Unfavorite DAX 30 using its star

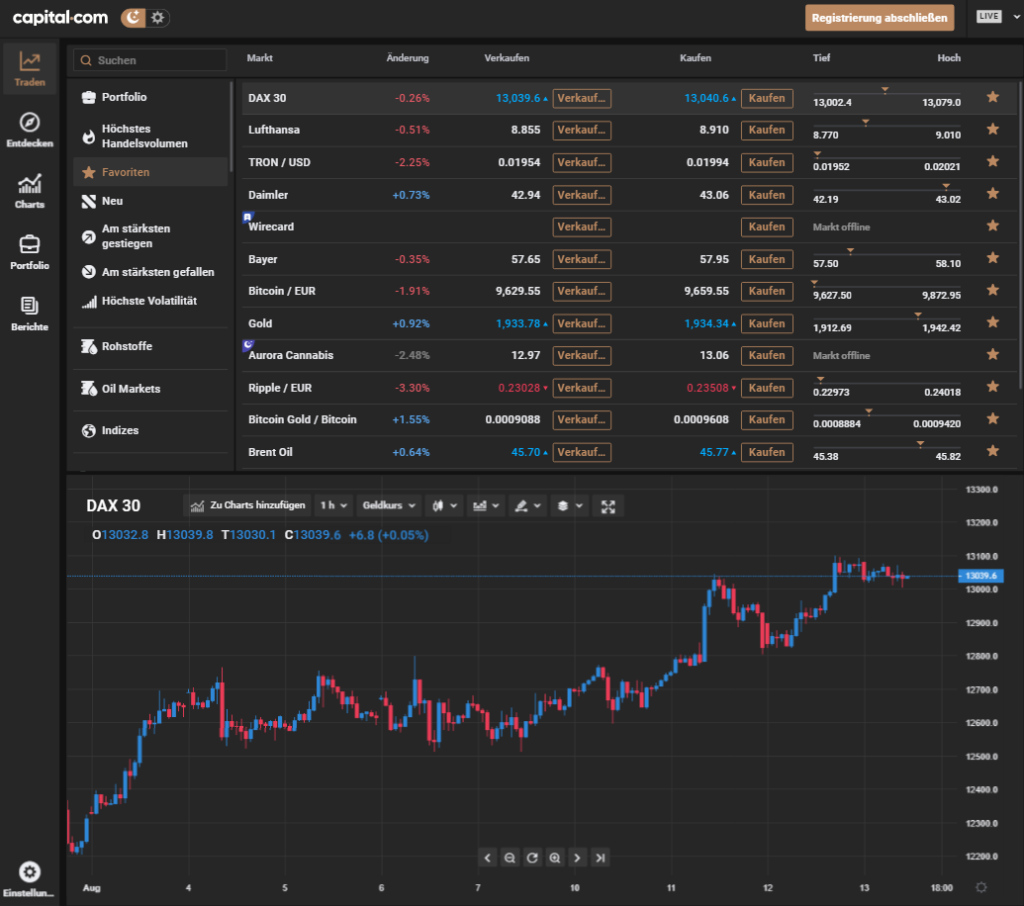992,97
